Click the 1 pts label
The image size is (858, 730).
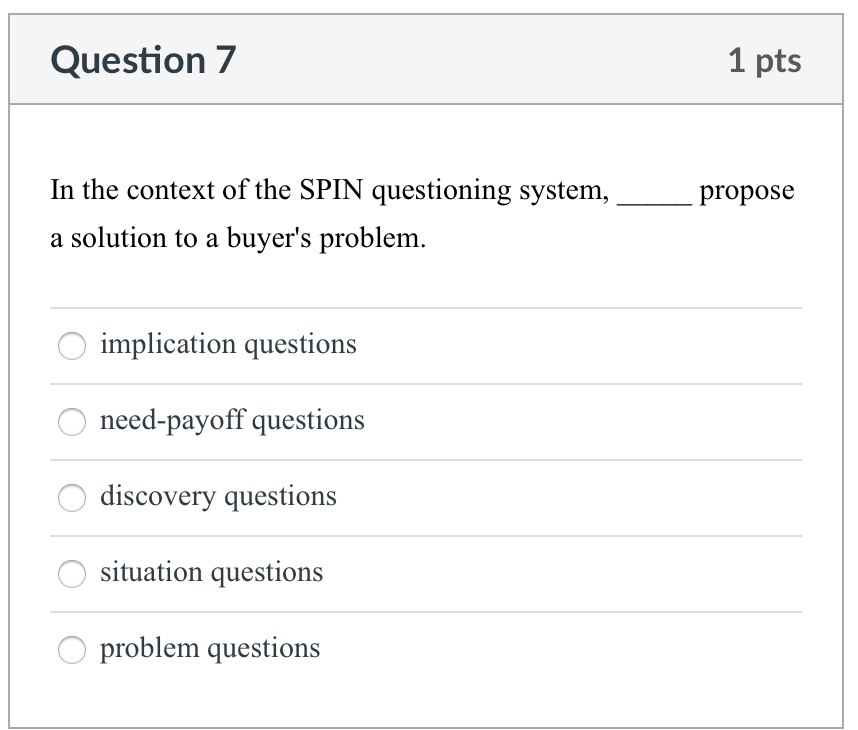click(x=766, y=60)
